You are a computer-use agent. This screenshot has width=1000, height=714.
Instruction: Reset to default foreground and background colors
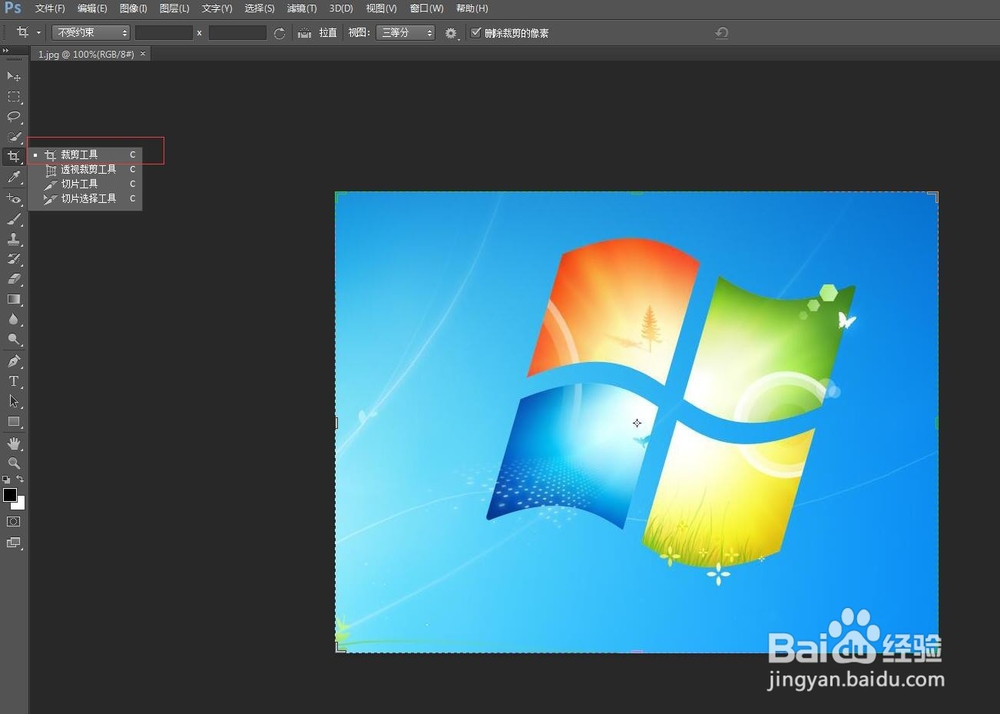[6, 479]
